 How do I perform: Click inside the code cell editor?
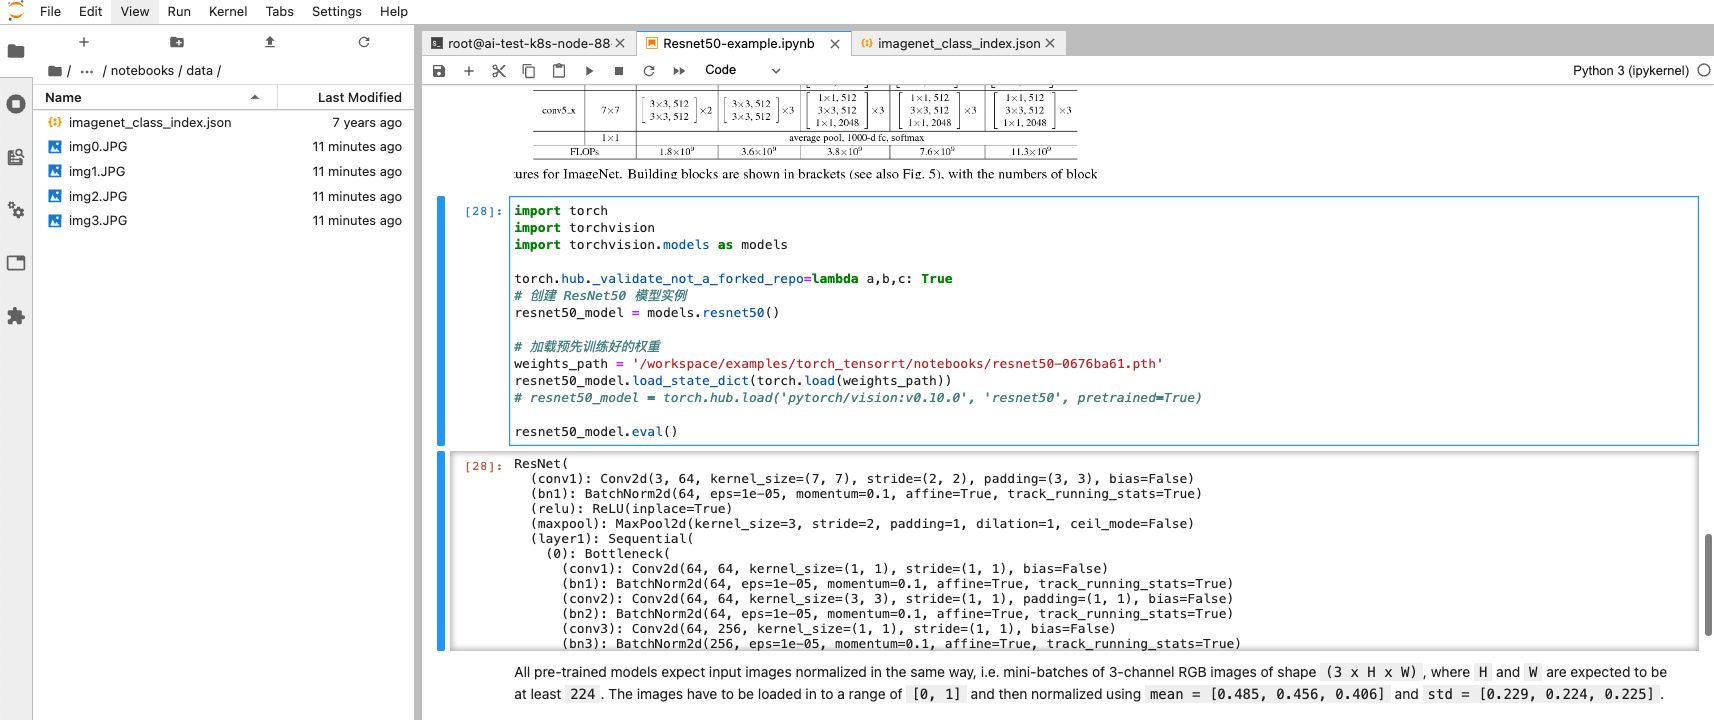(1104, 321)
